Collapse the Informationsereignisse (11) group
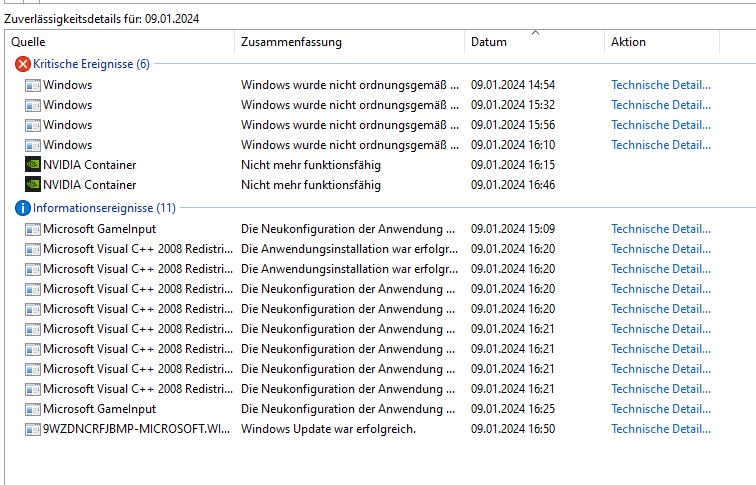Screen dimensions: 756x485 [x=104, y=208]
